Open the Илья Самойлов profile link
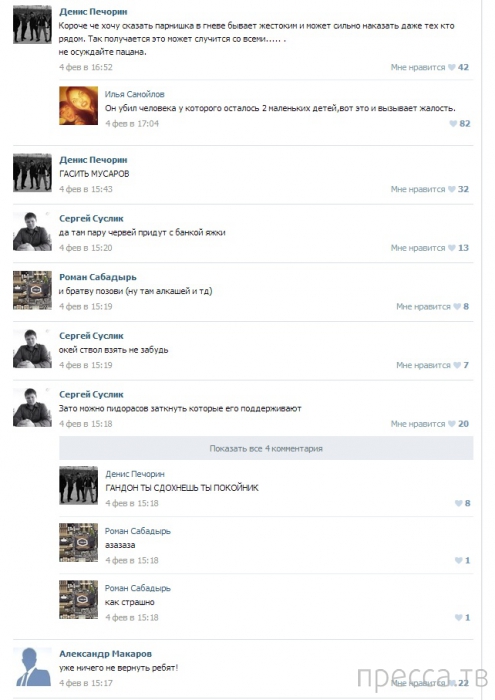 pyautogui.click(x=134, y=94)
